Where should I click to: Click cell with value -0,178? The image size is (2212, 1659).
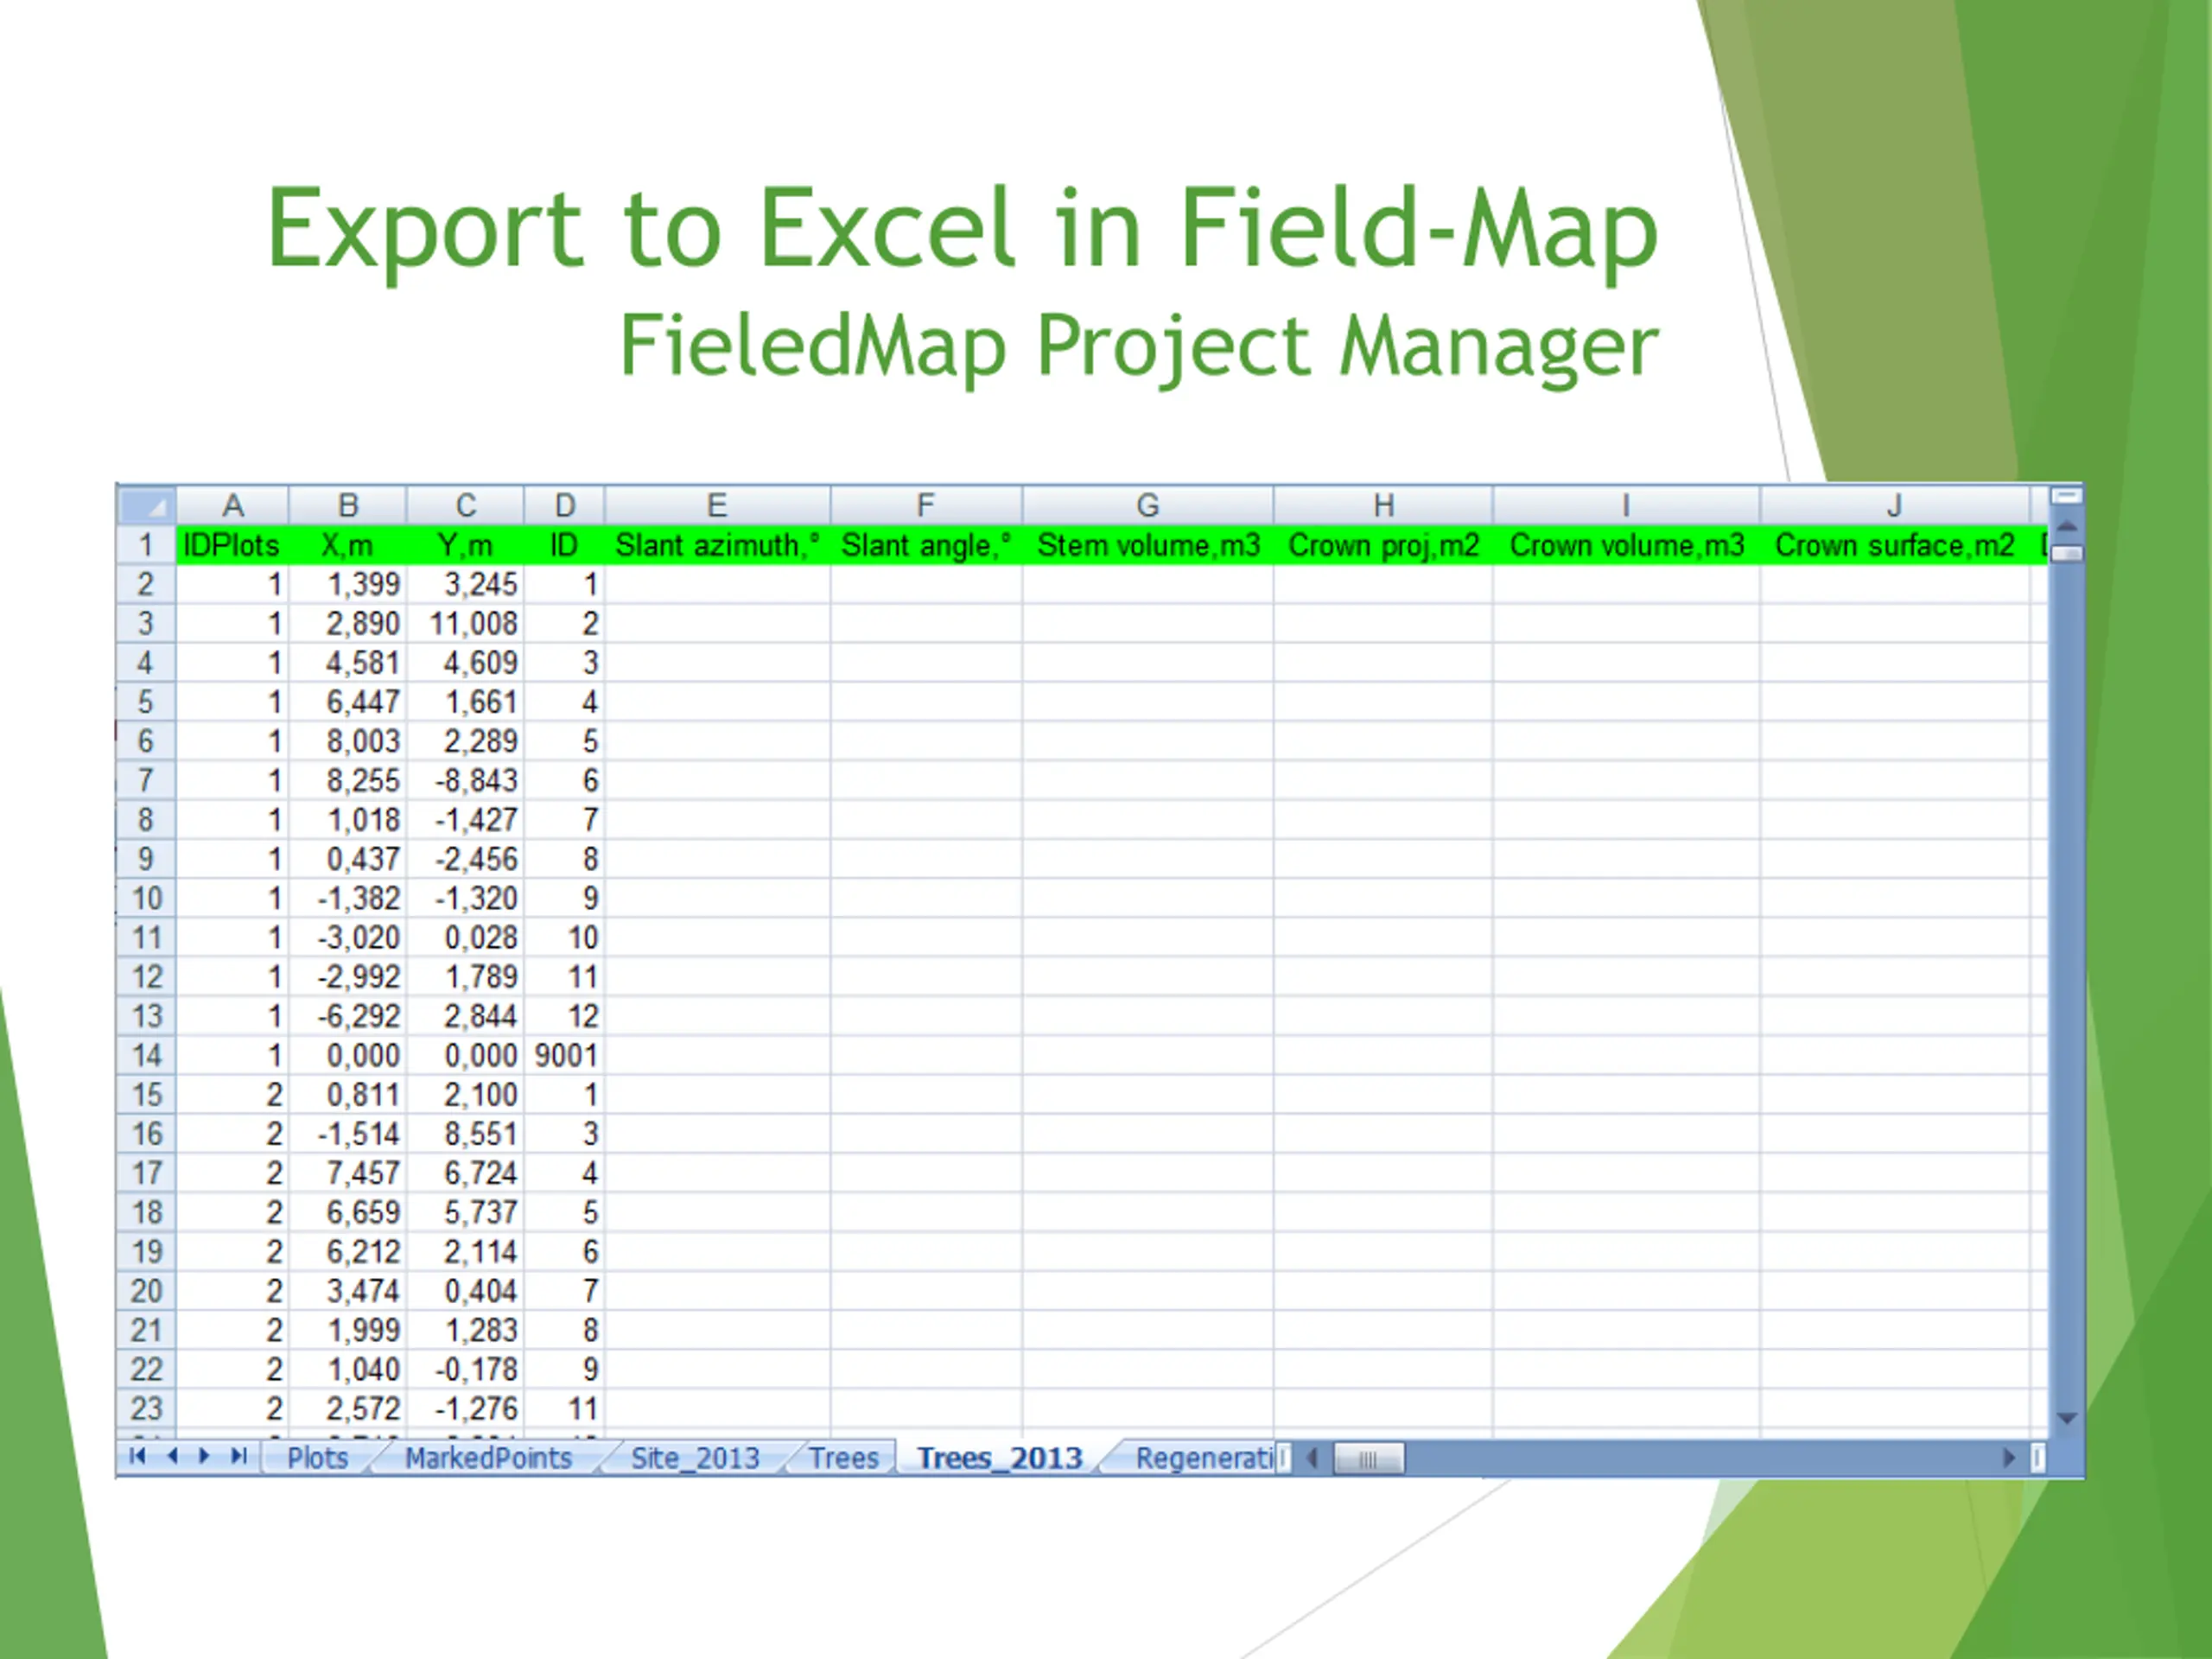466,1369
